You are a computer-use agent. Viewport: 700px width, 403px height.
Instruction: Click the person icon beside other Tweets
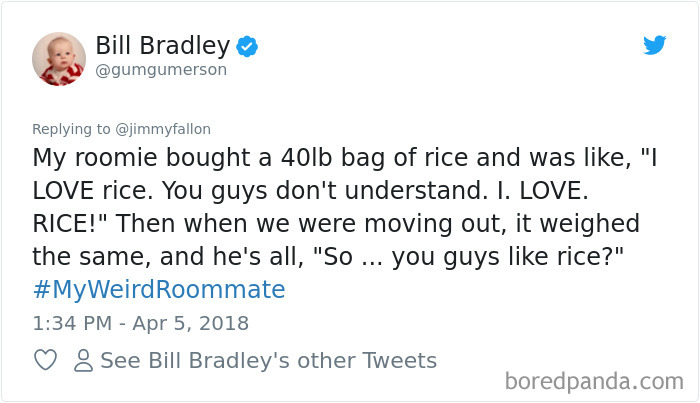coord(83,361)
